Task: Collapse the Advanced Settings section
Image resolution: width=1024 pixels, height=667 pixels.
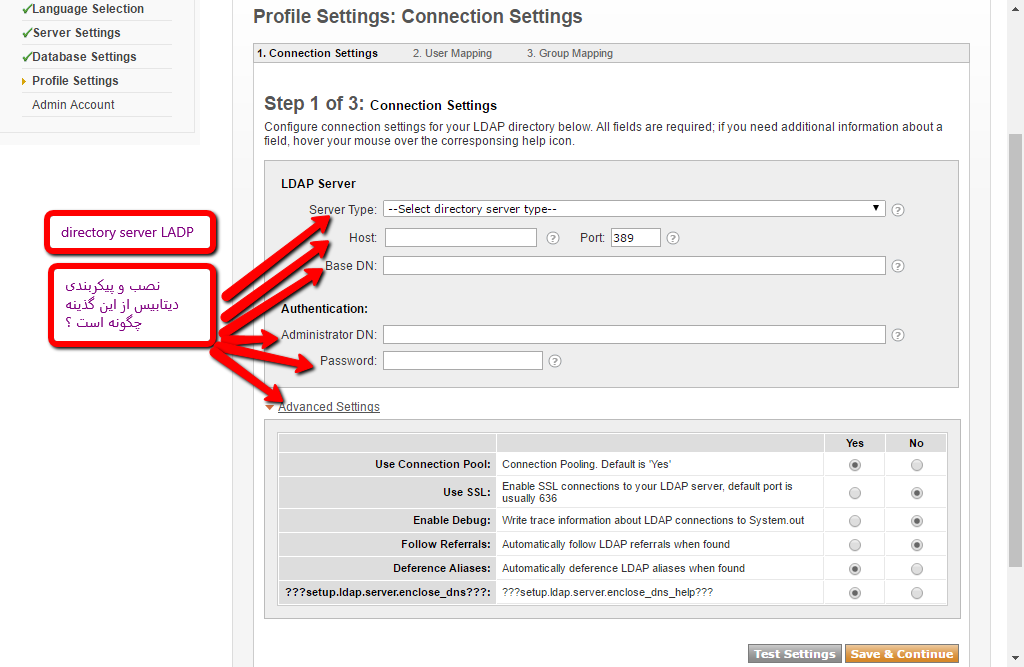Action: tap(328, 407)
